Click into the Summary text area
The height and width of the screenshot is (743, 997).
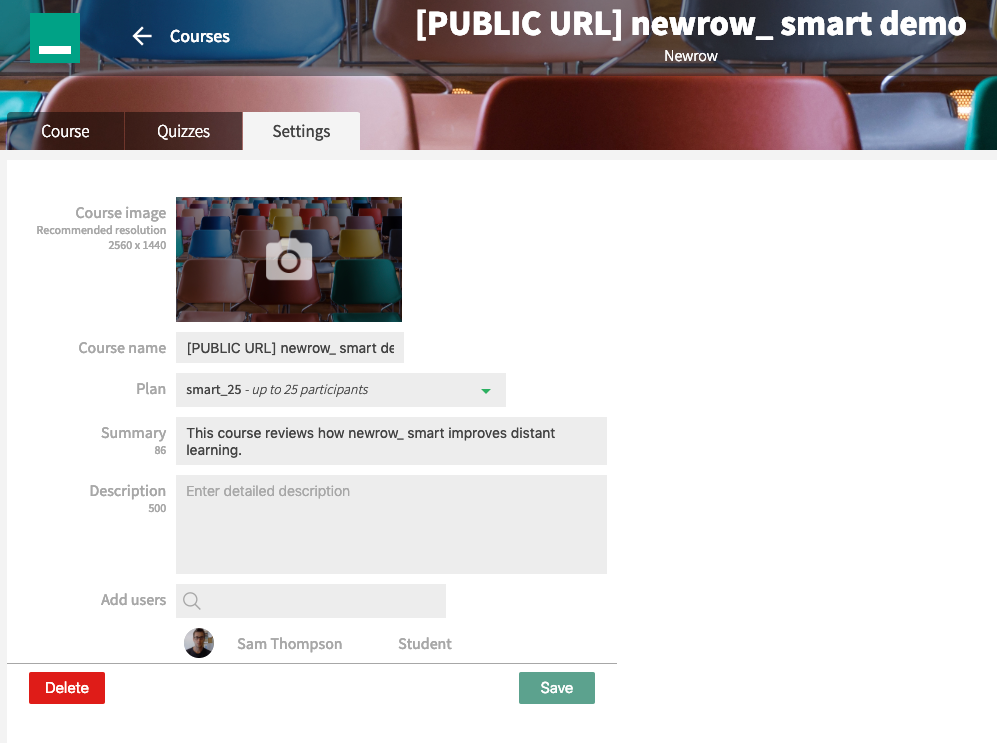pos(391,441)
